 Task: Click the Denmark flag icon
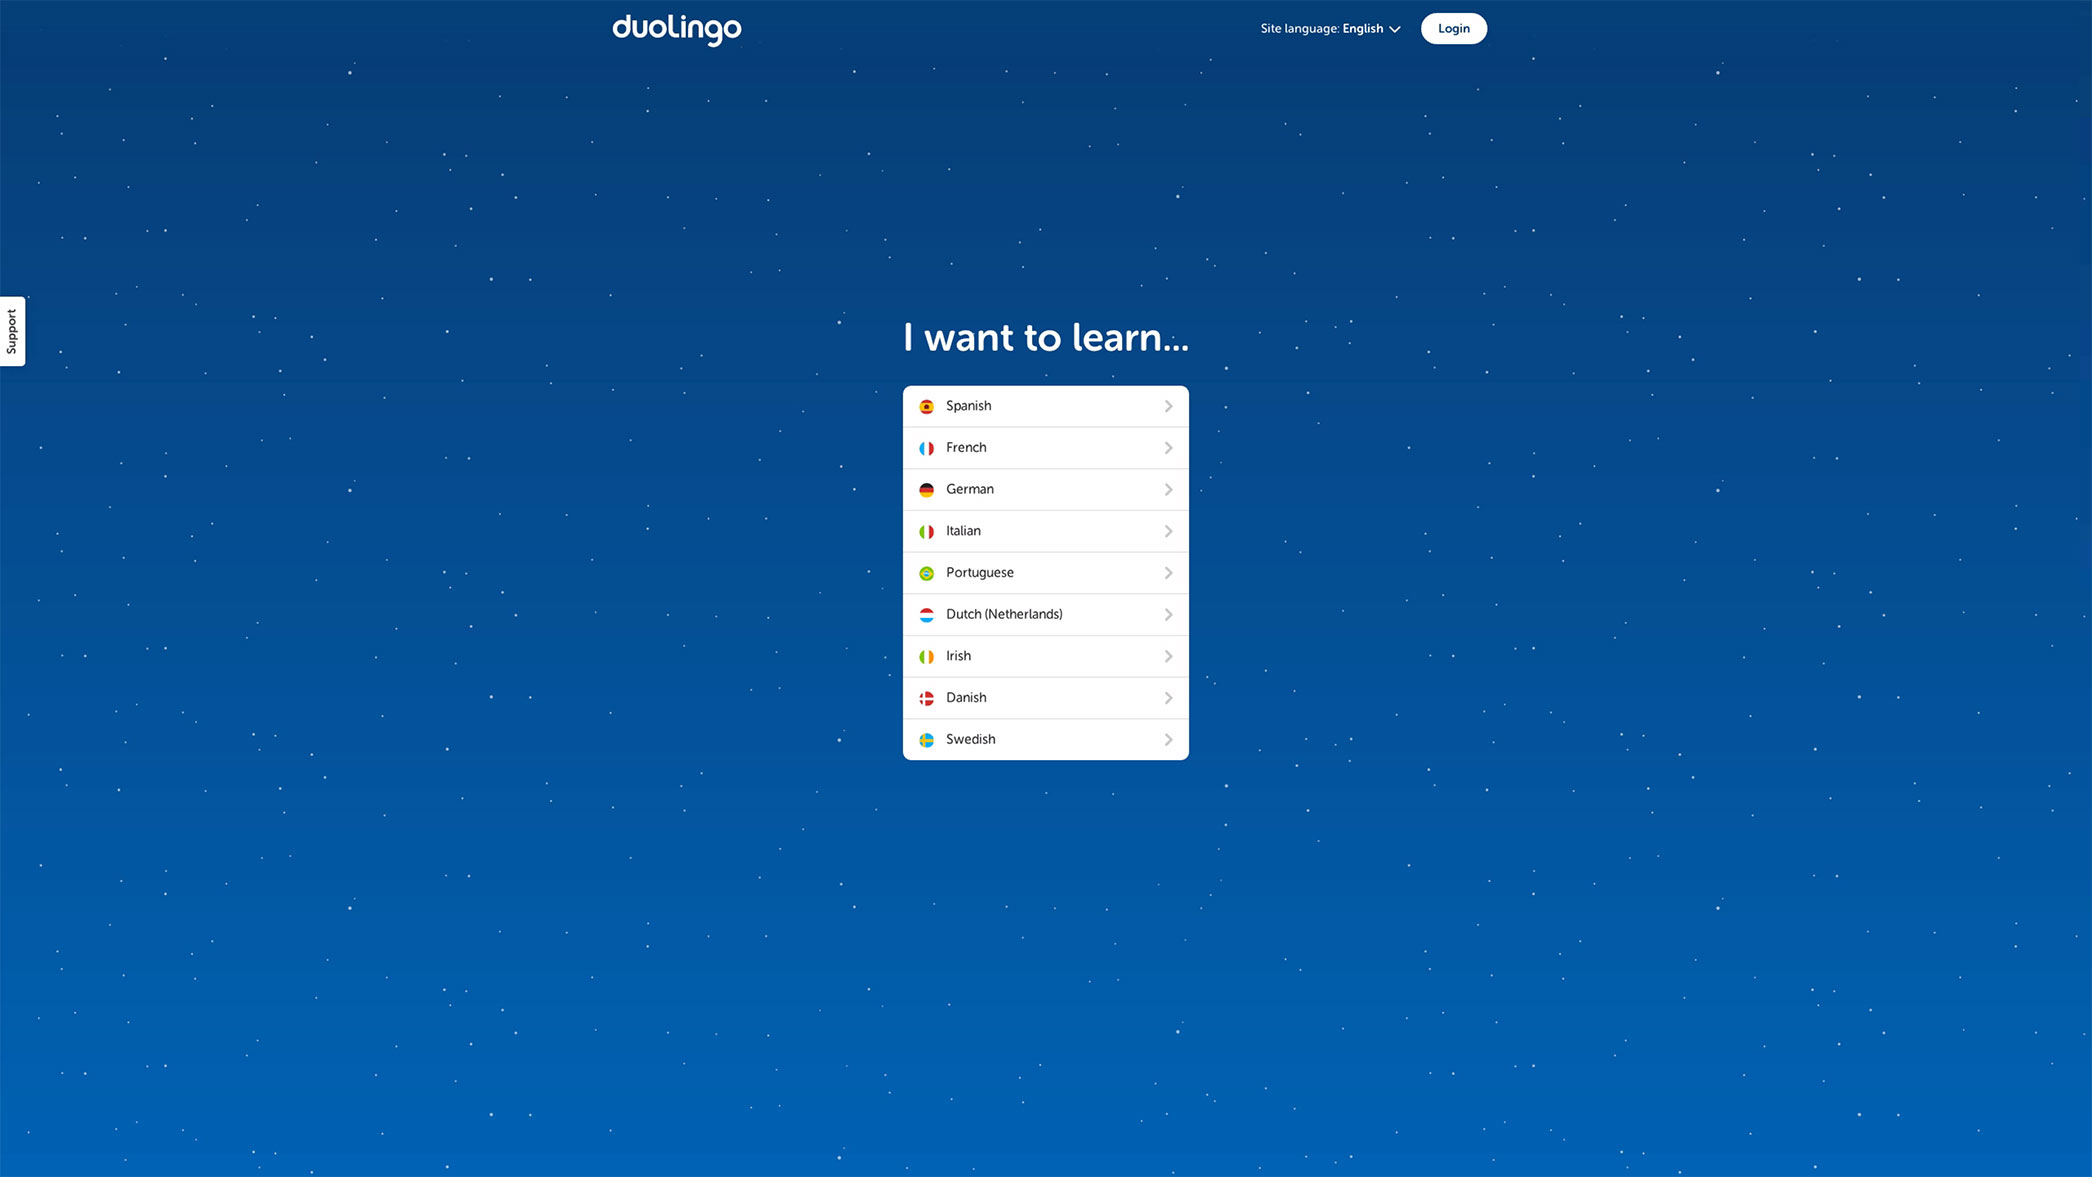926,698
